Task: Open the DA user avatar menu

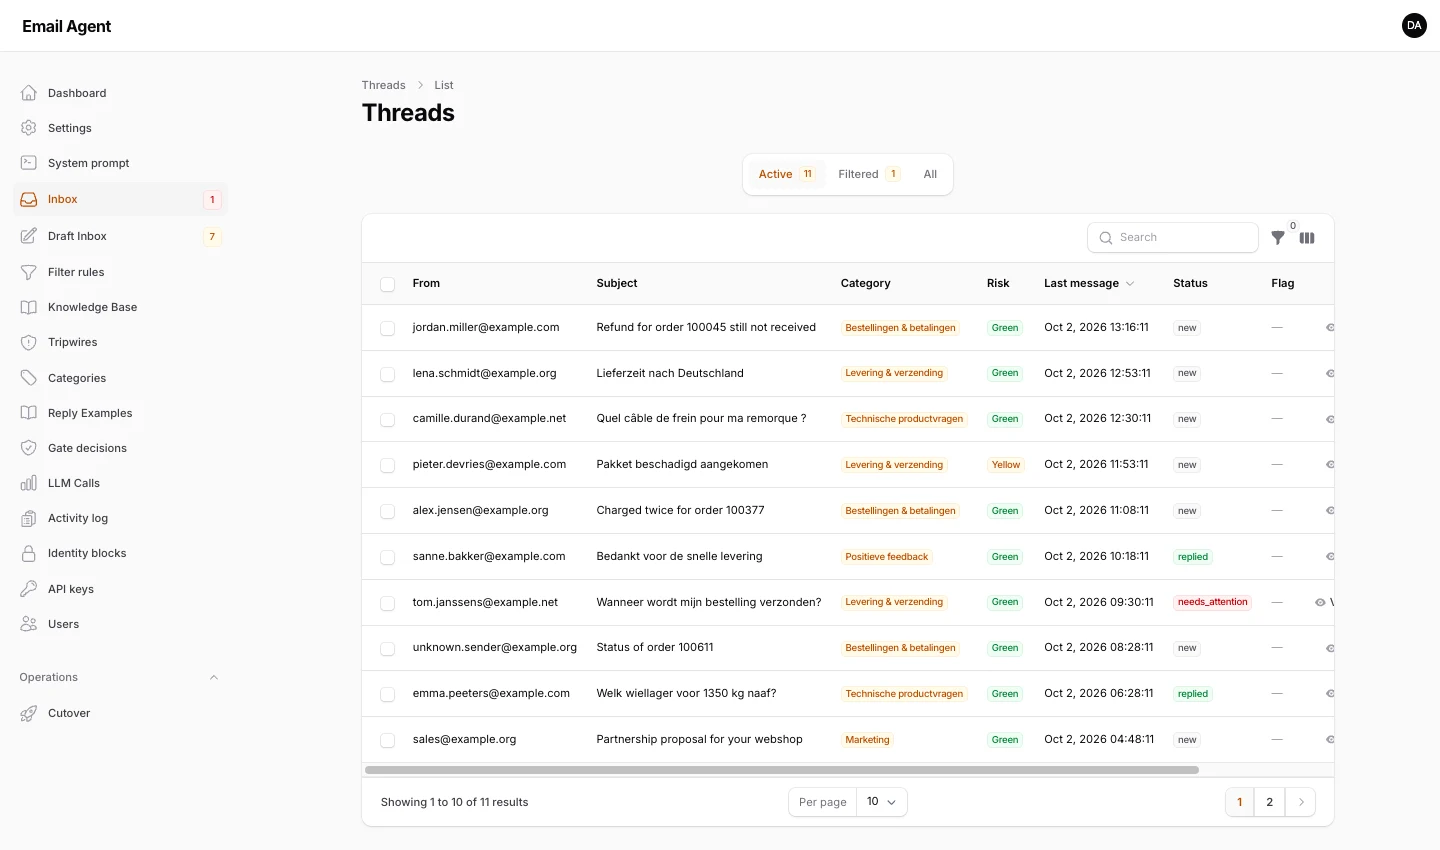Action: point(1414,25)
